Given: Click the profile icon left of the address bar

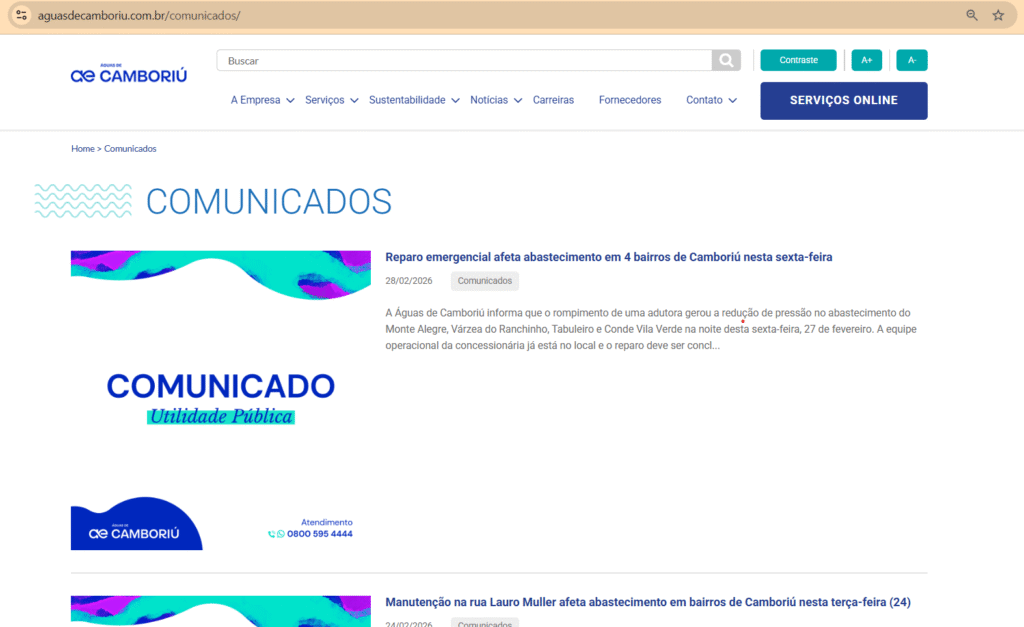Looking at the screenshot, I should 21,15.
